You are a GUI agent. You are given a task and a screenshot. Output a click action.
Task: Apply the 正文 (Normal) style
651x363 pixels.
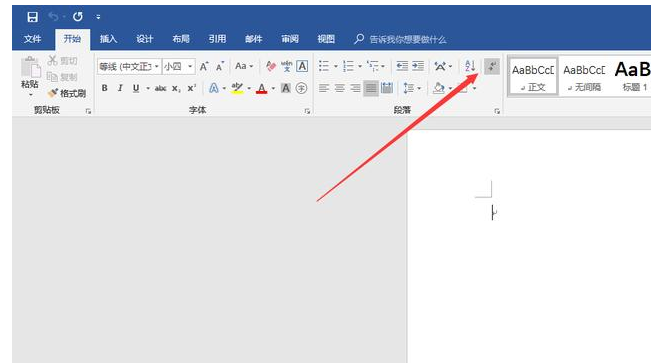533,77
